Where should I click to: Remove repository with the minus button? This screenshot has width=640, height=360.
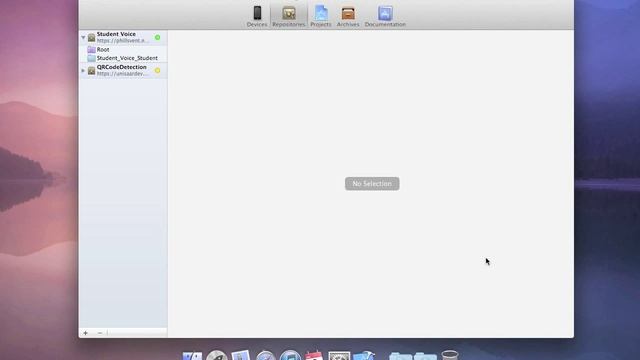coord(100,333)
